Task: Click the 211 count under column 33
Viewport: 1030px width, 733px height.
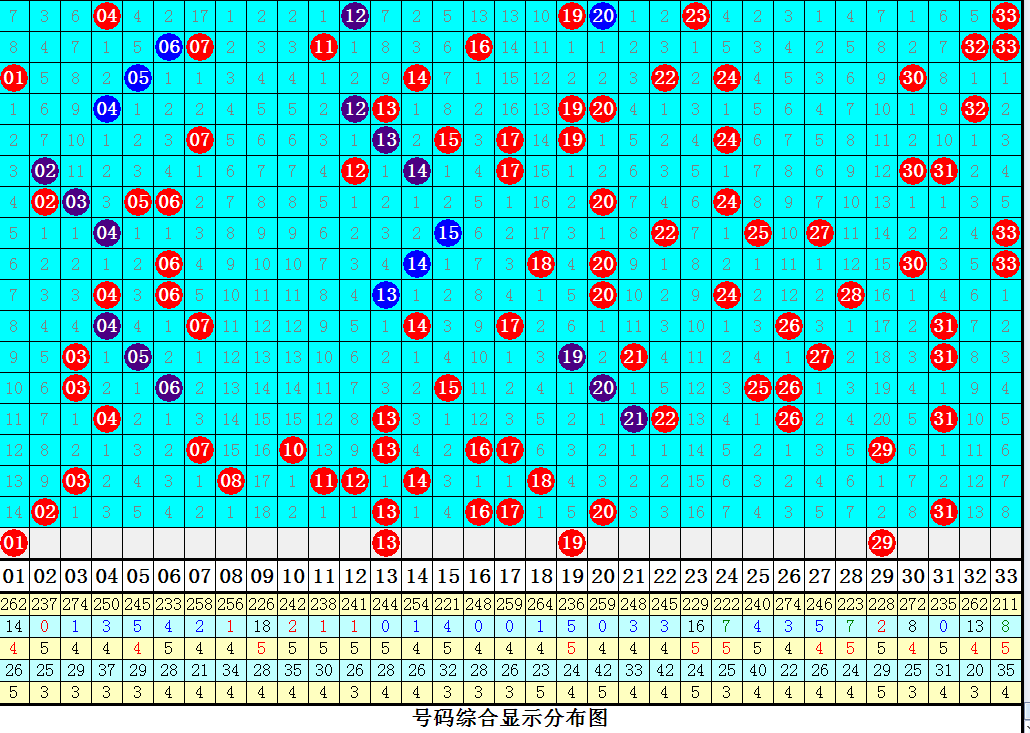Action: [1006, 604]
